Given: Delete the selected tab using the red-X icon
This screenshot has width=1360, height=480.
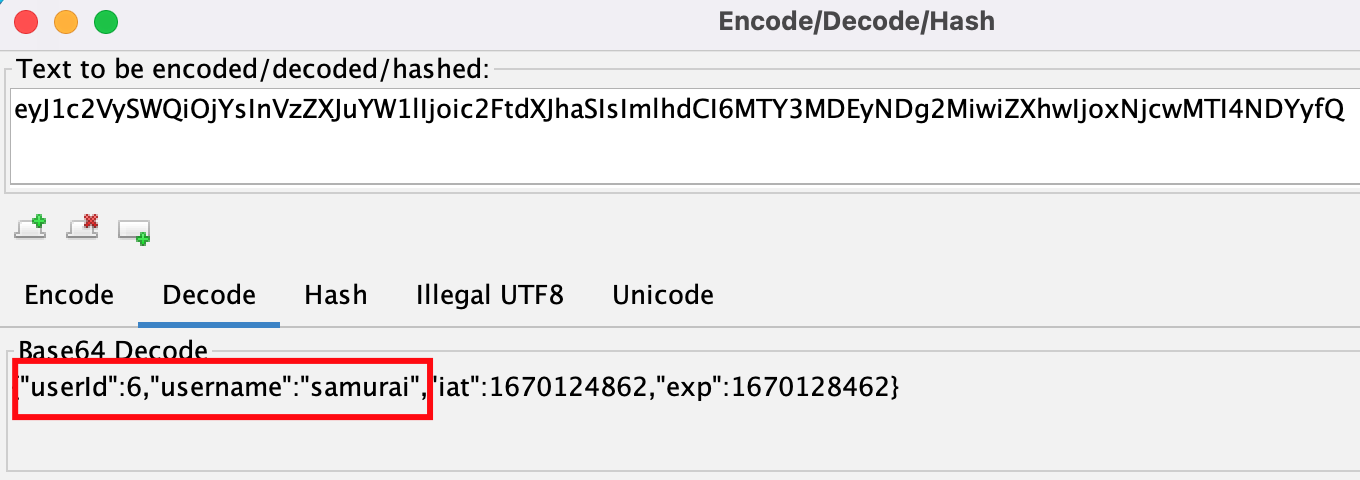Looking at the screenshot, I should pos(82,227).
